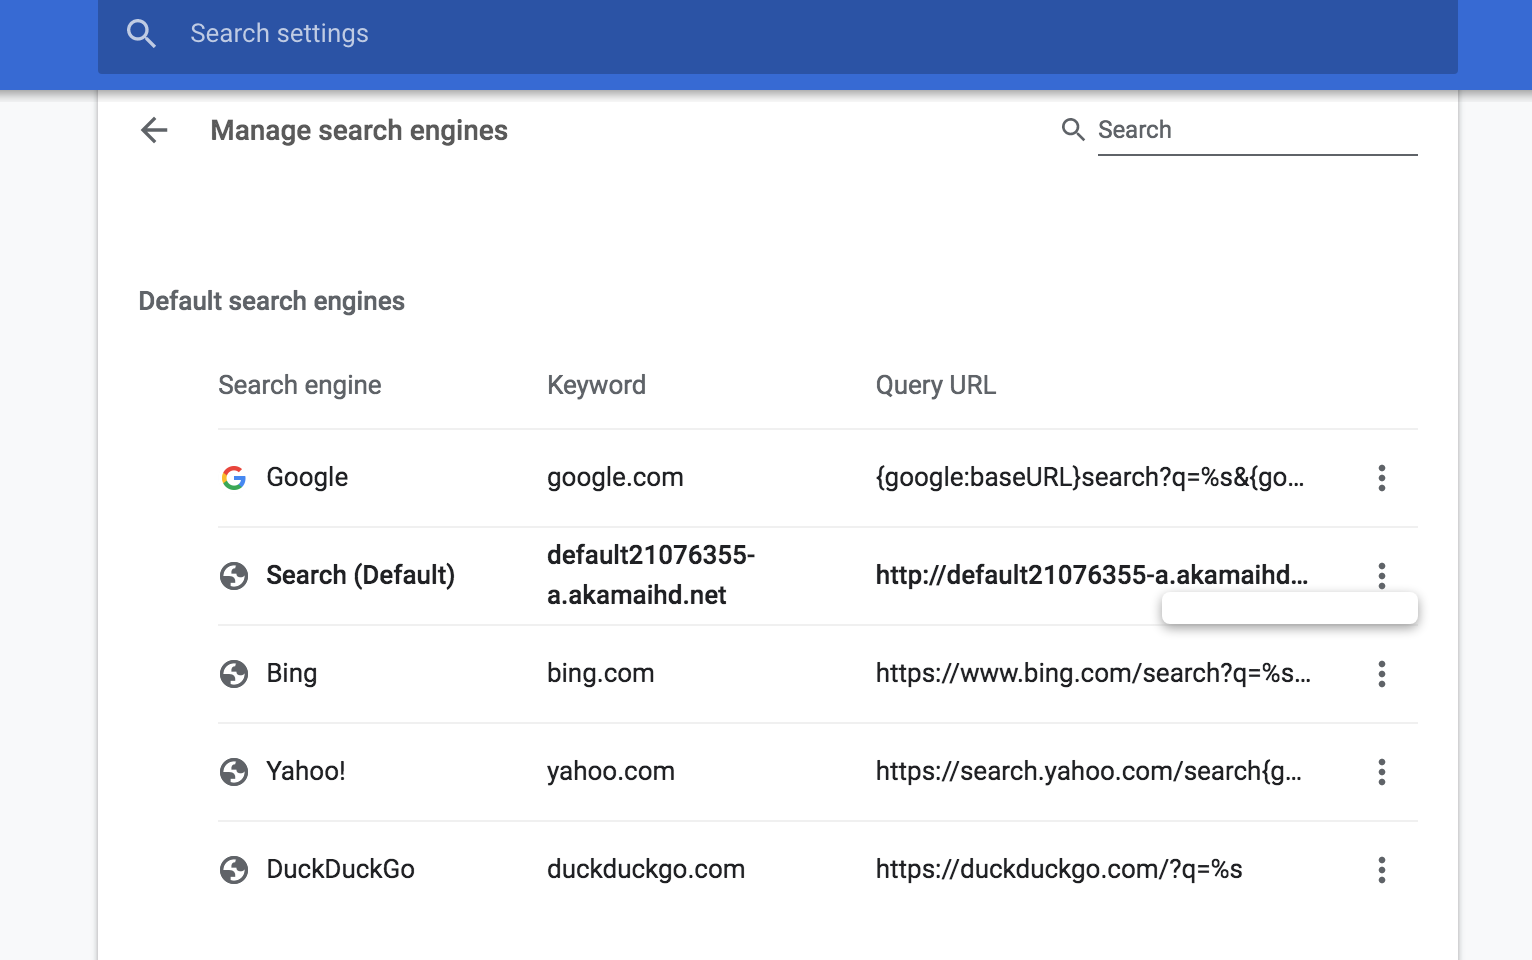Image resolution: width=1532 pixels, height=960 pixels.
Task: Click the globe icon beside Yahoo!
Action: coord(234,772)
